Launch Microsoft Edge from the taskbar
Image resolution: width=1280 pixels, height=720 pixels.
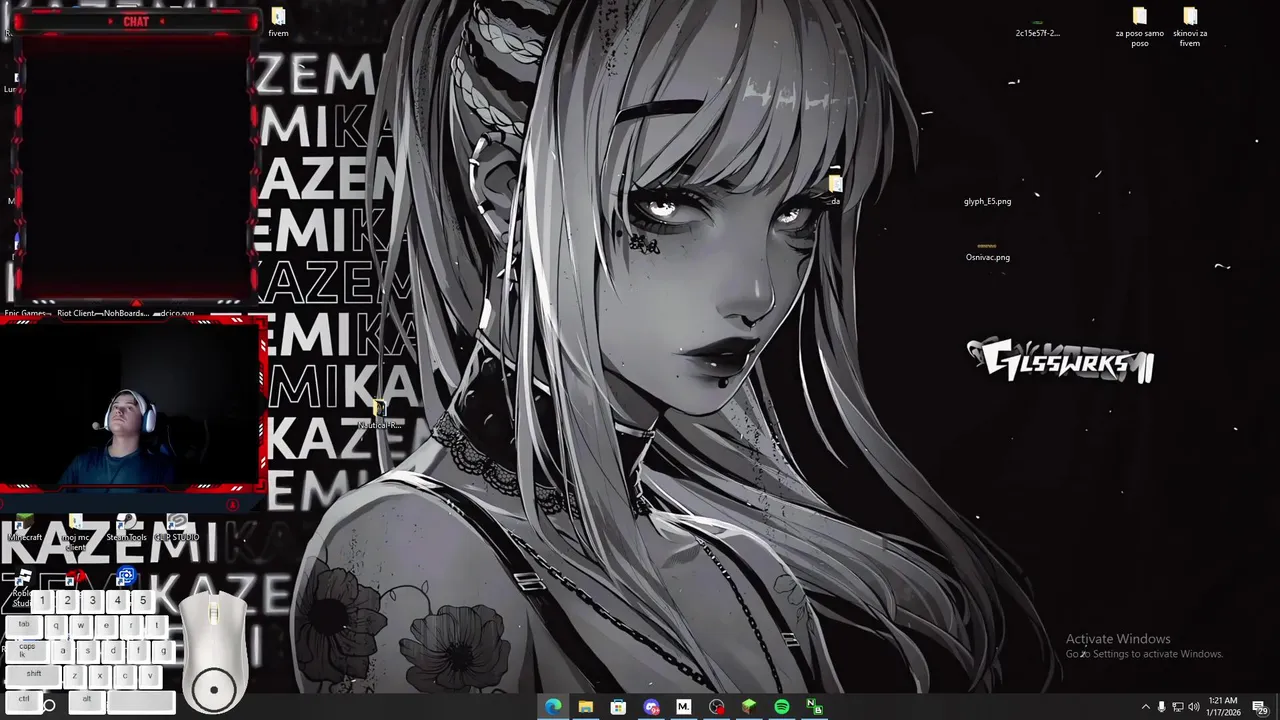553,707
